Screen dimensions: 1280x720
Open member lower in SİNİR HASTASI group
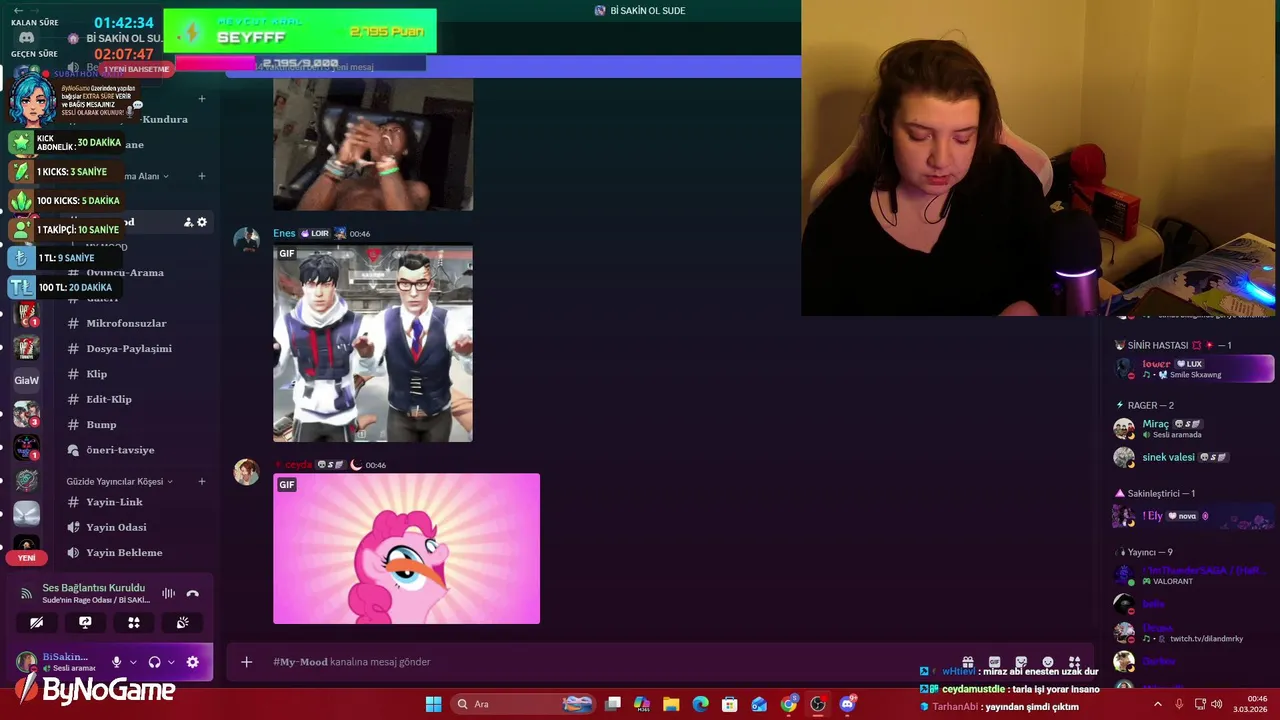[x=1195, y=369]
